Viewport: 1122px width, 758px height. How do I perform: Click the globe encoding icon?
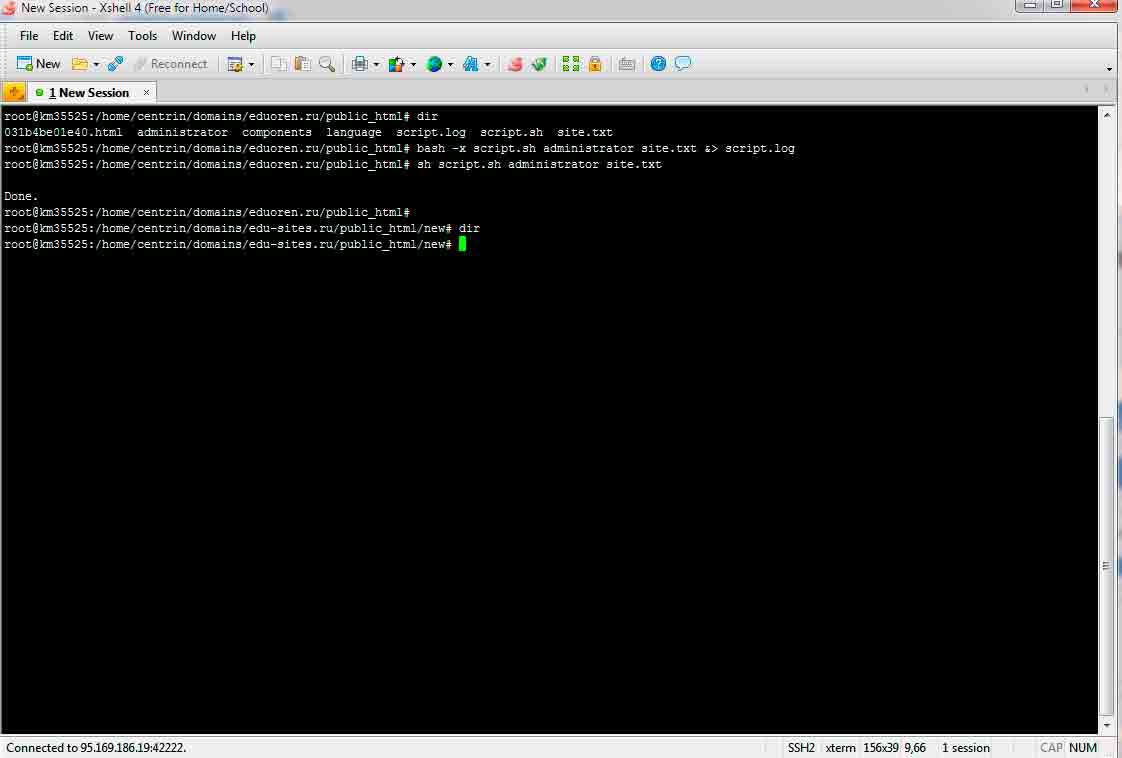434,64
